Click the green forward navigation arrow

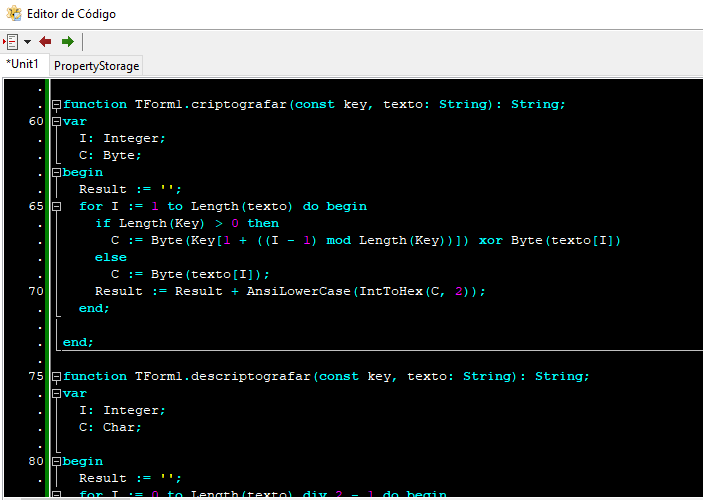click(x=67, y=42)
